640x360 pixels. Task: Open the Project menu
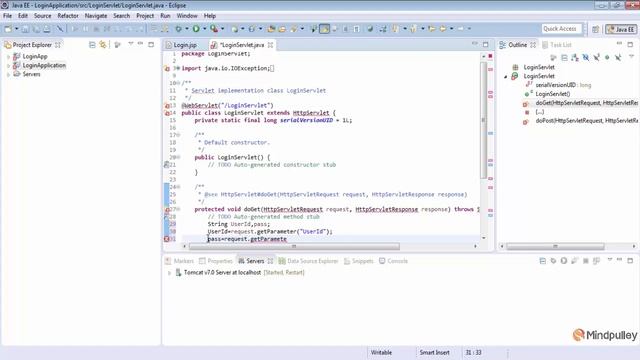coord(145,16)
